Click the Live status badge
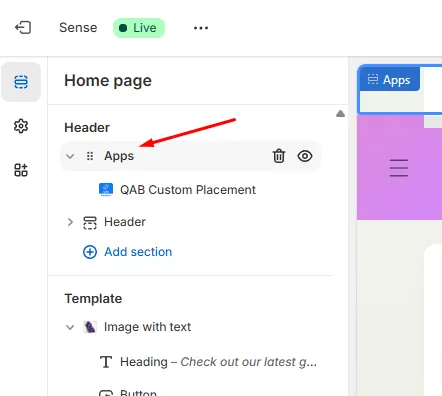 click(x=139, y=28)
